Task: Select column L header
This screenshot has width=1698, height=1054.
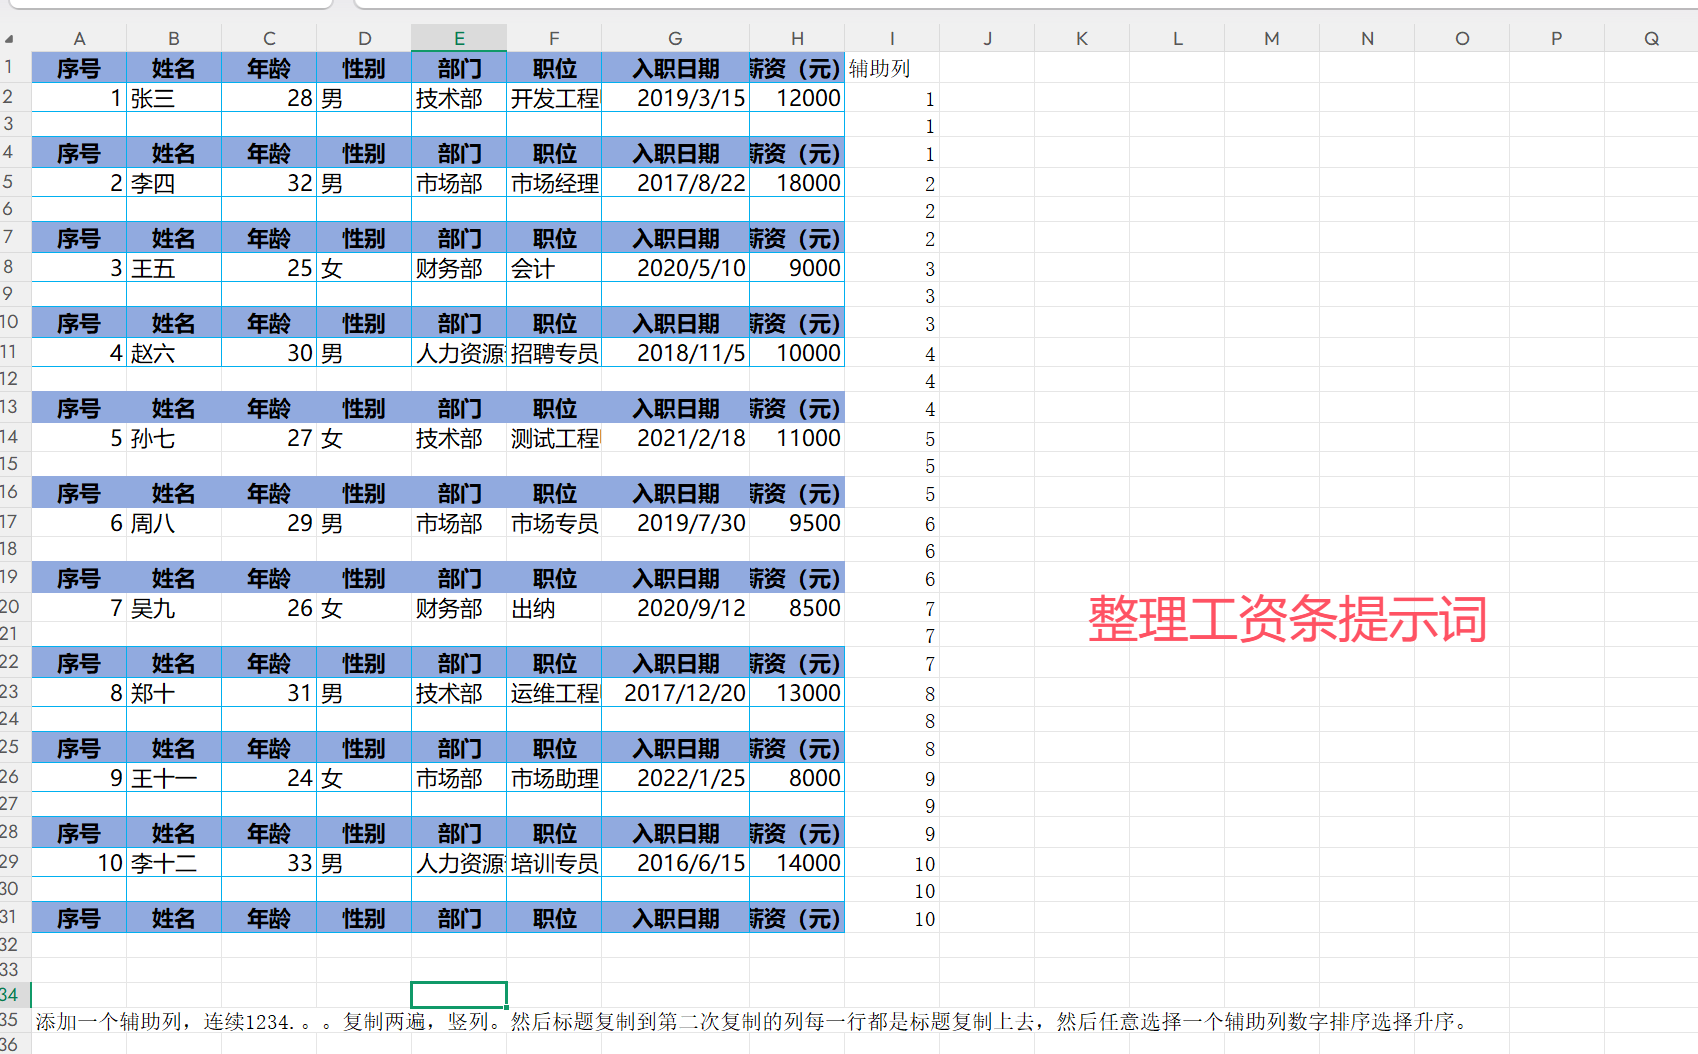Action: pos(1177,38)
